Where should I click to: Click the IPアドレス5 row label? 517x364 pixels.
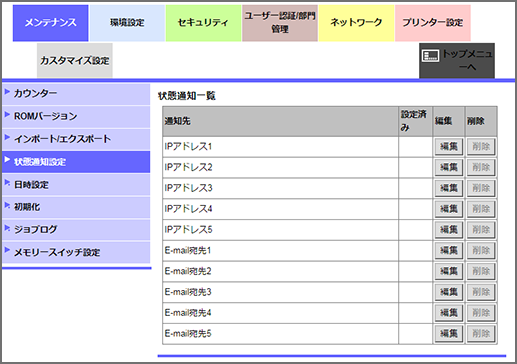188,230
